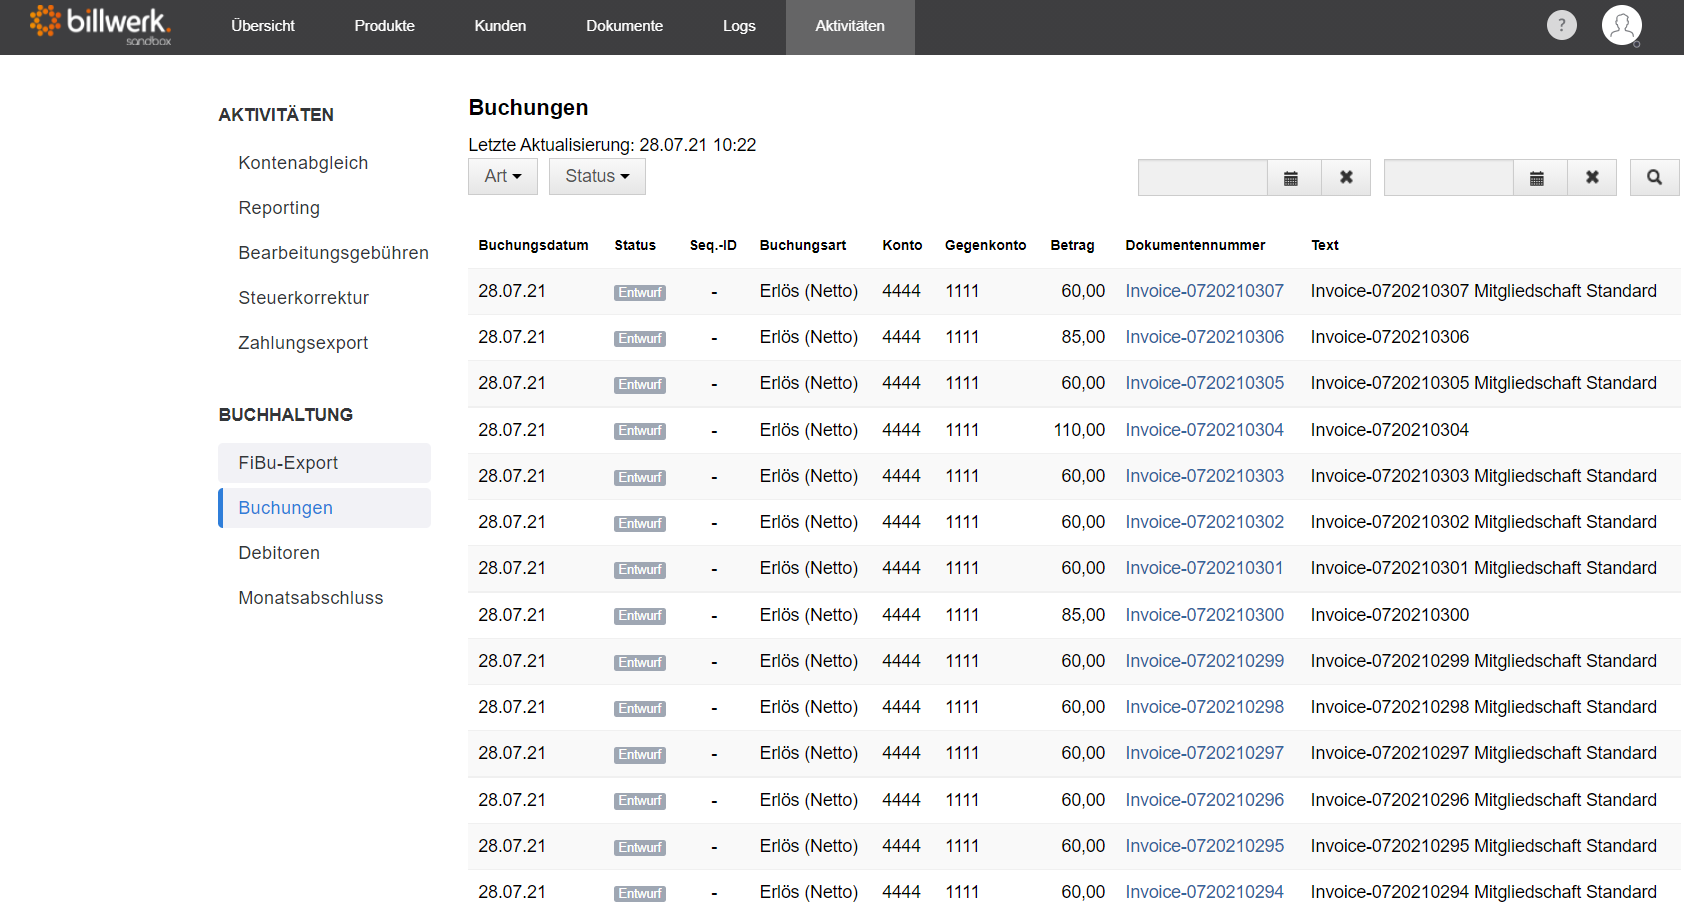Click the Status column header
The height and width of the screenshot is (908, 1684).
point(635,245)
